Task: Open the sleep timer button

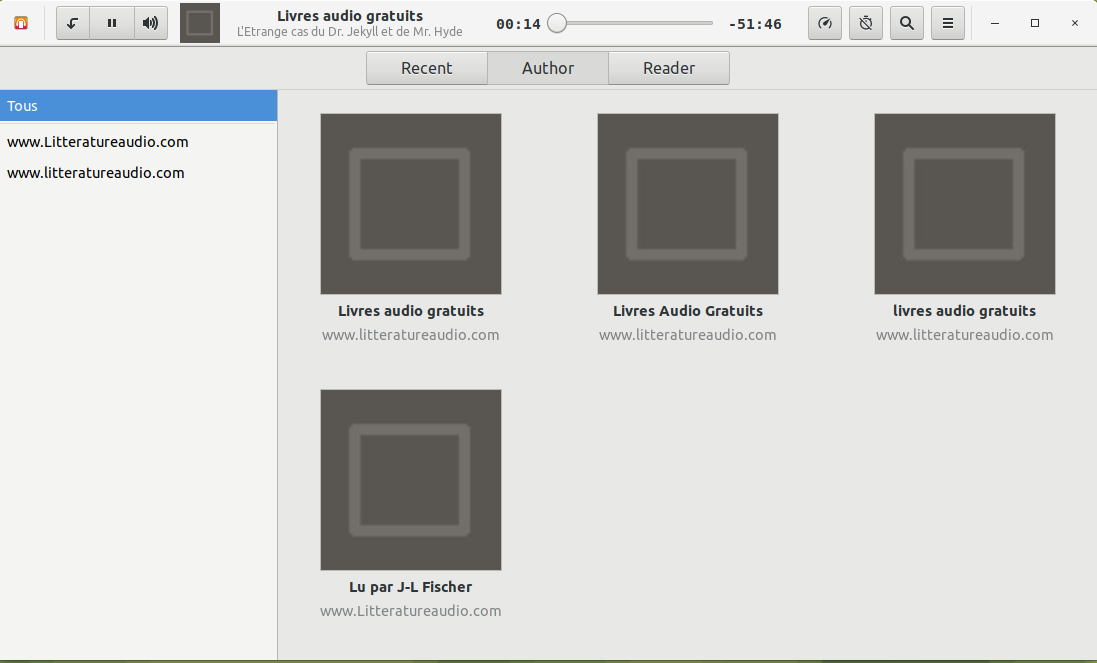Action: point(866,23)
